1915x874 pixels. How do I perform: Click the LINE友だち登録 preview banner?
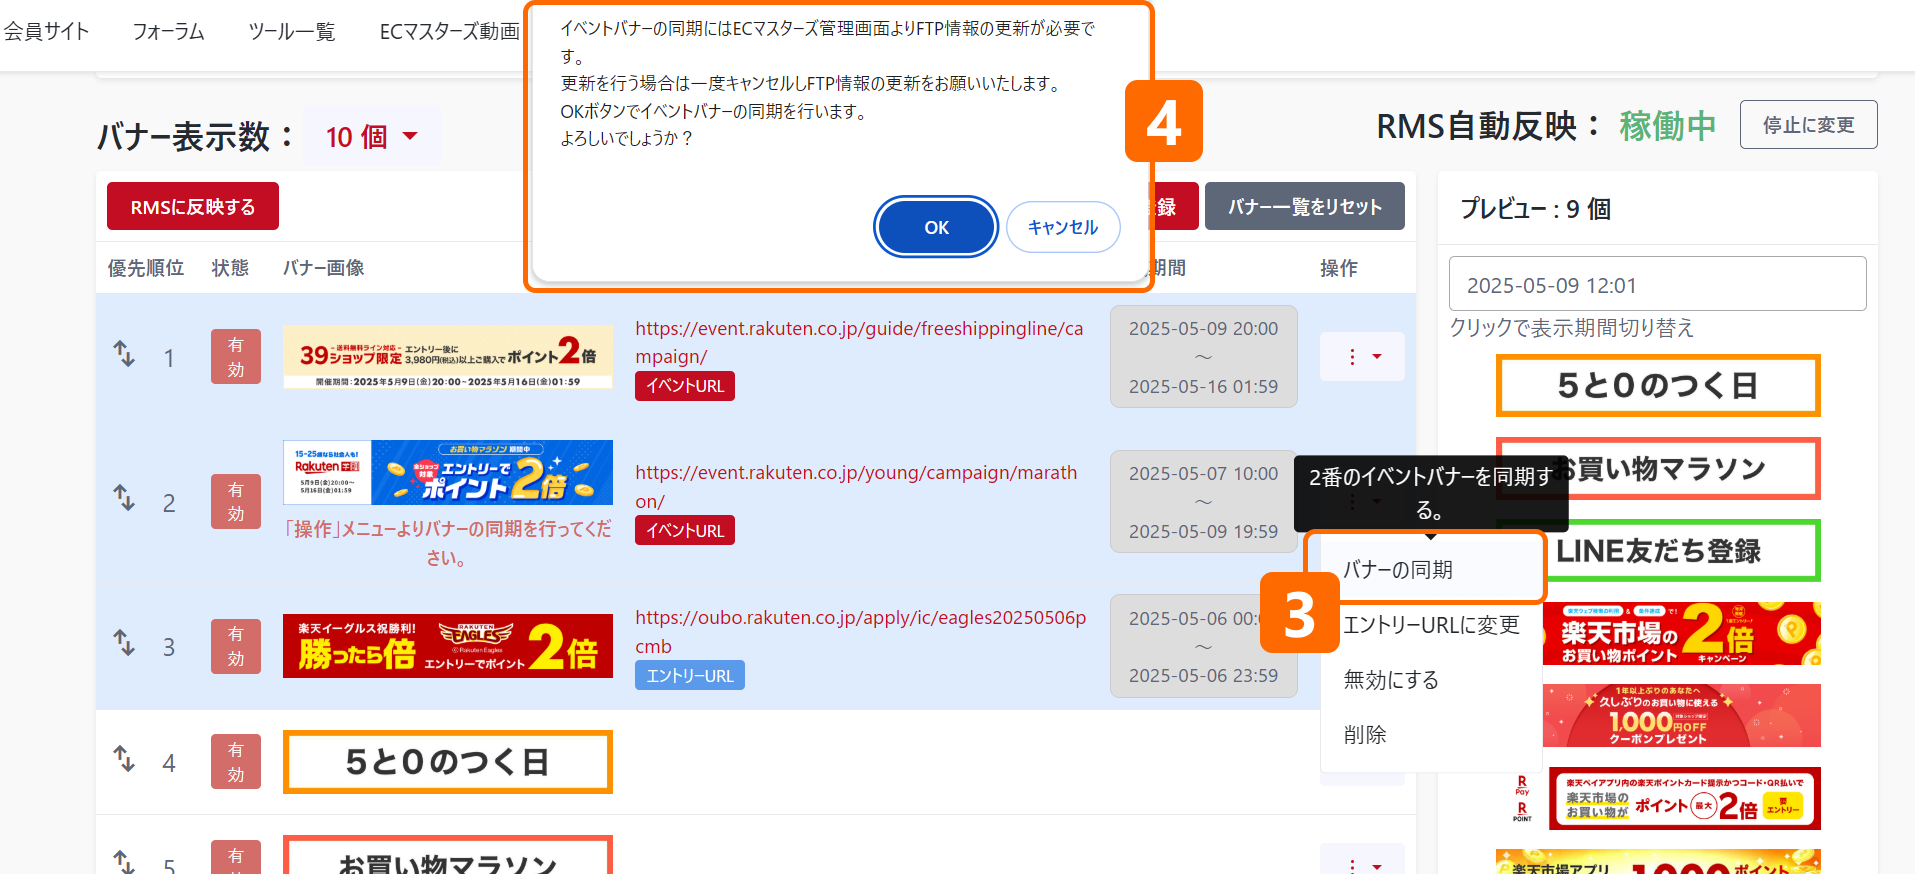tap(1658, 550)
